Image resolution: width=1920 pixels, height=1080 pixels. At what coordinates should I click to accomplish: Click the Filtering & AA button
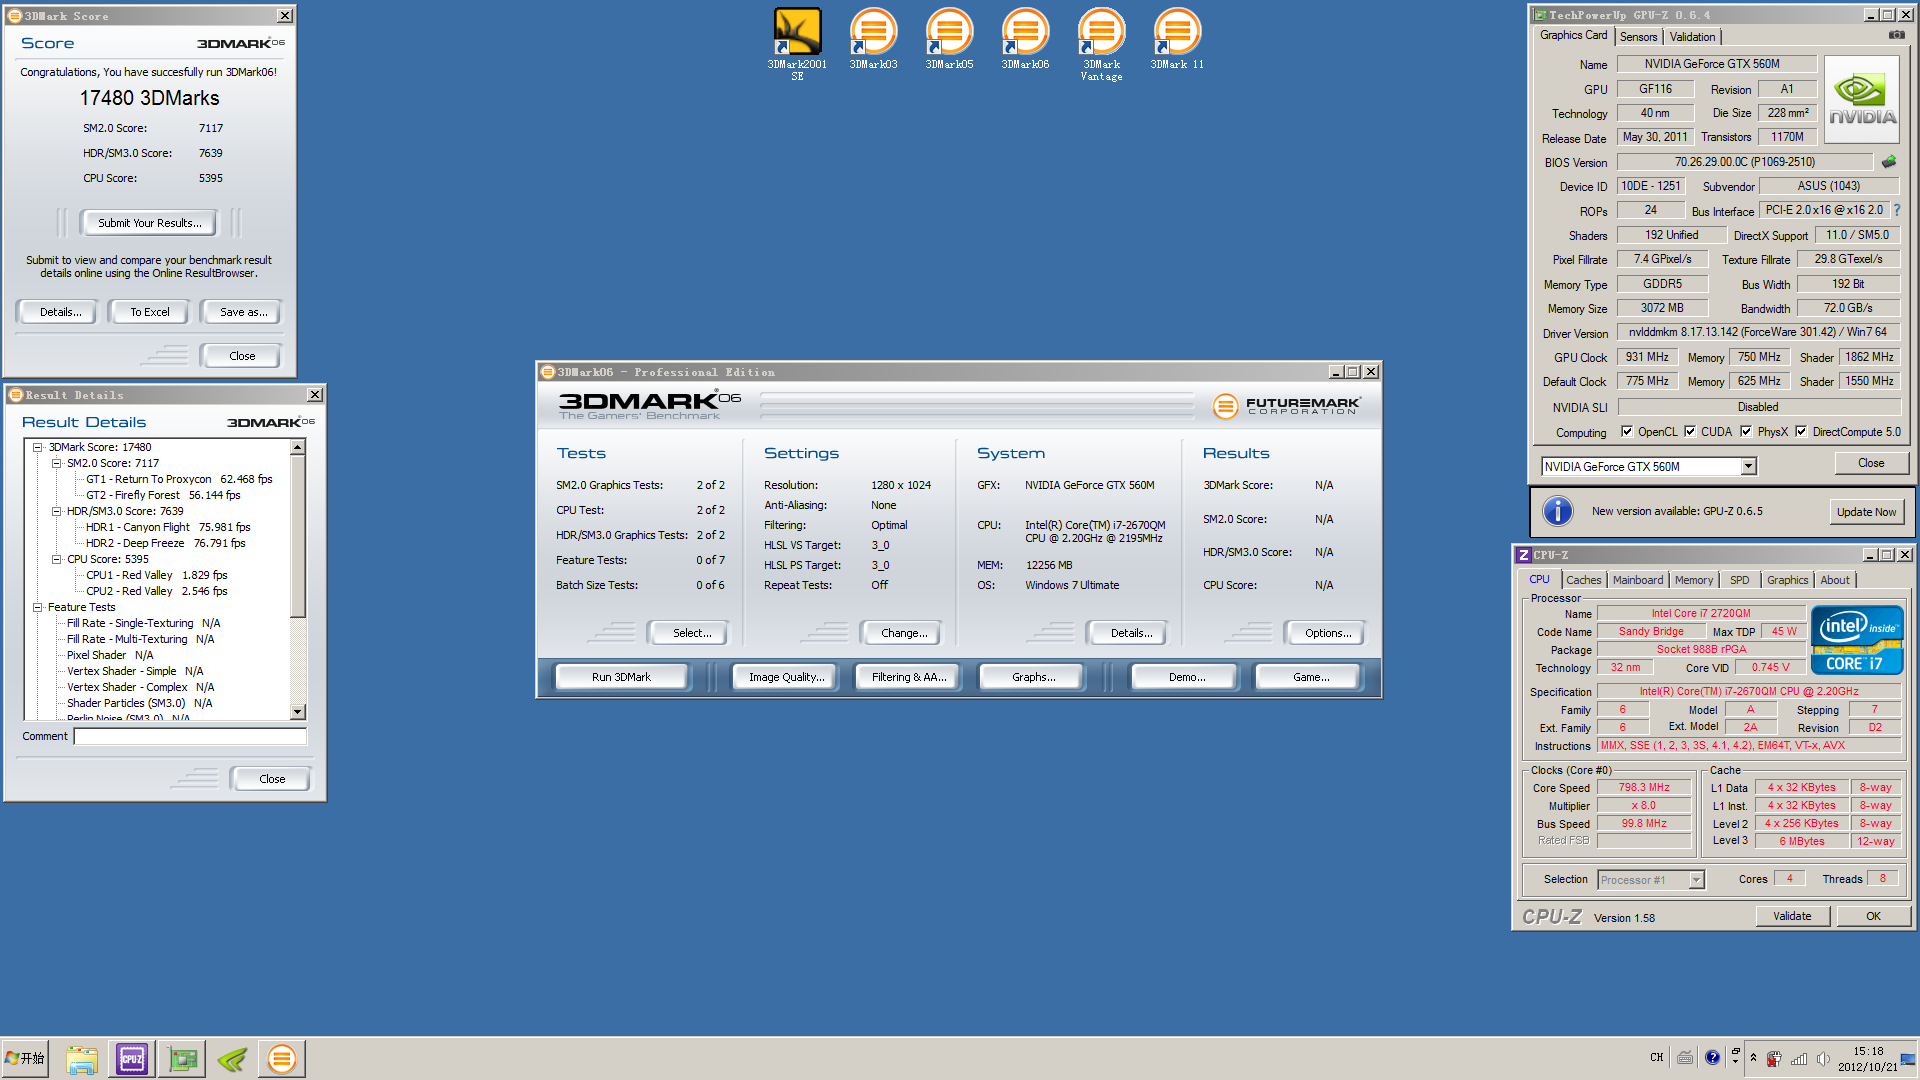[909, 677]
